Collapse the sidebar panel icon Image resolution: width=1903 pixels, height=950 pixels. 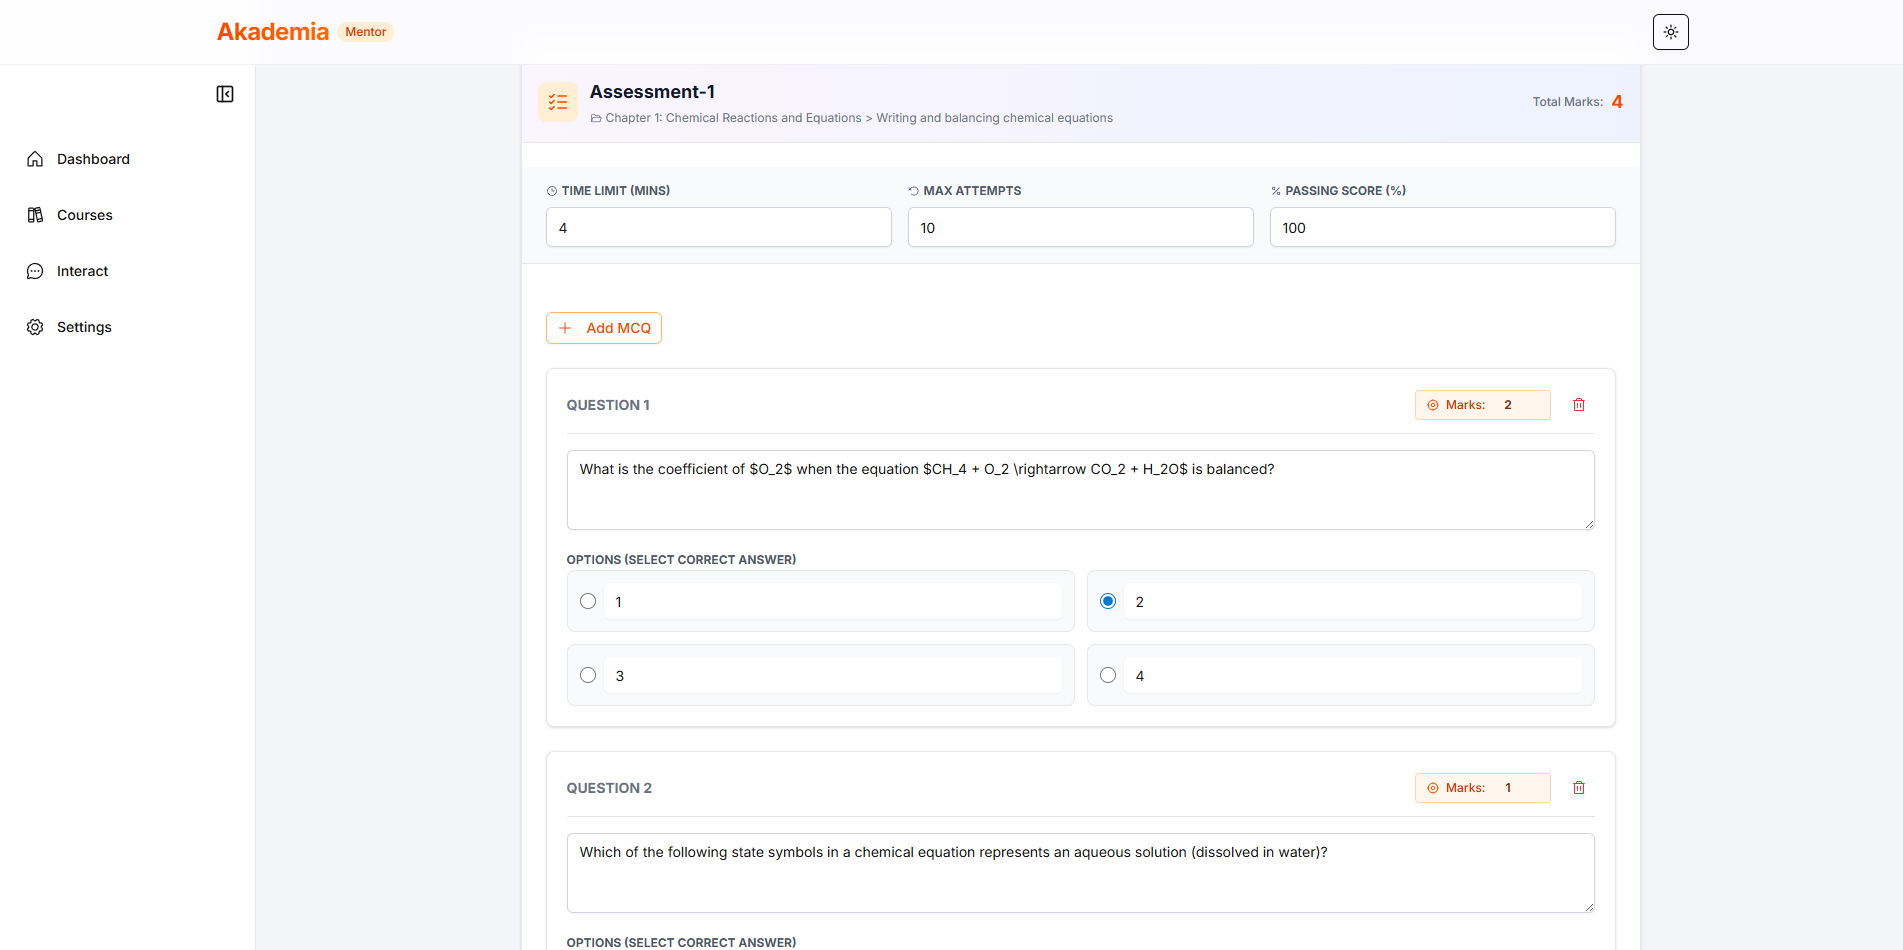coord(225,94)
